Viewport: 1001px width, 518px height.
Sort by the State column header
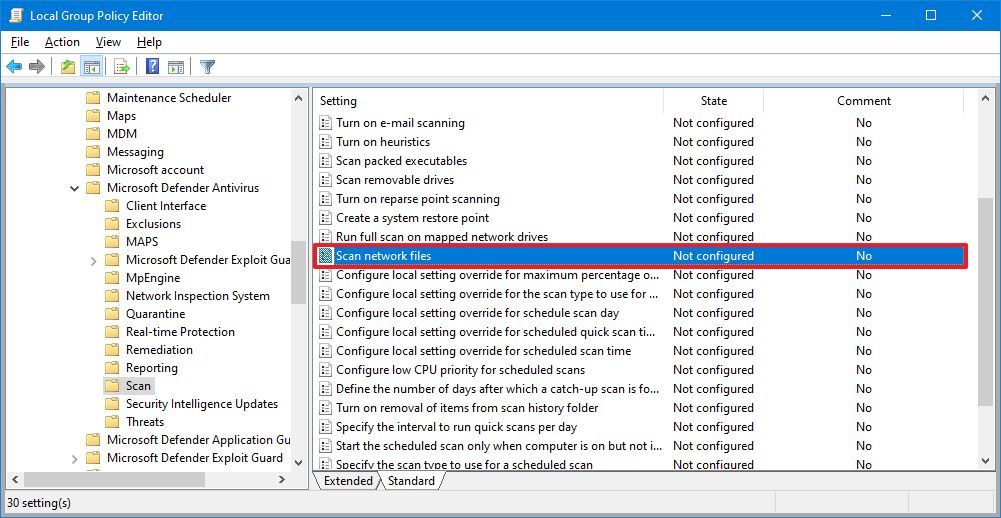pos(714,101)
